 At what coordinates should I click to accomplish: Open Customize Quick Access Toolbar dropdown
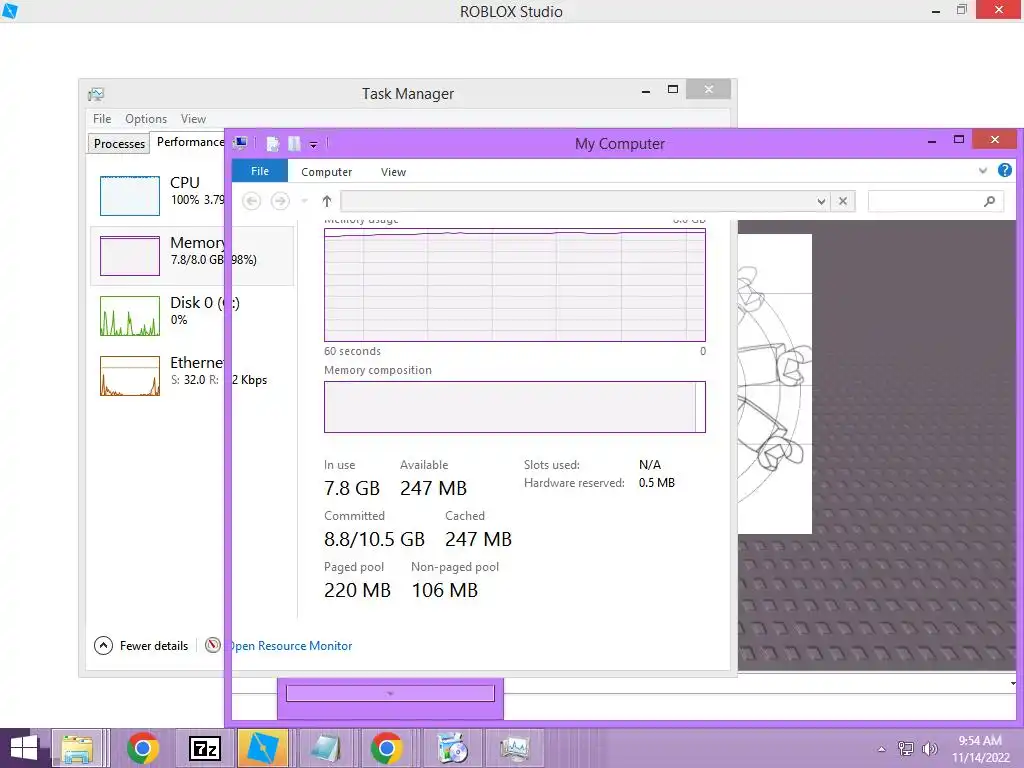313,144
